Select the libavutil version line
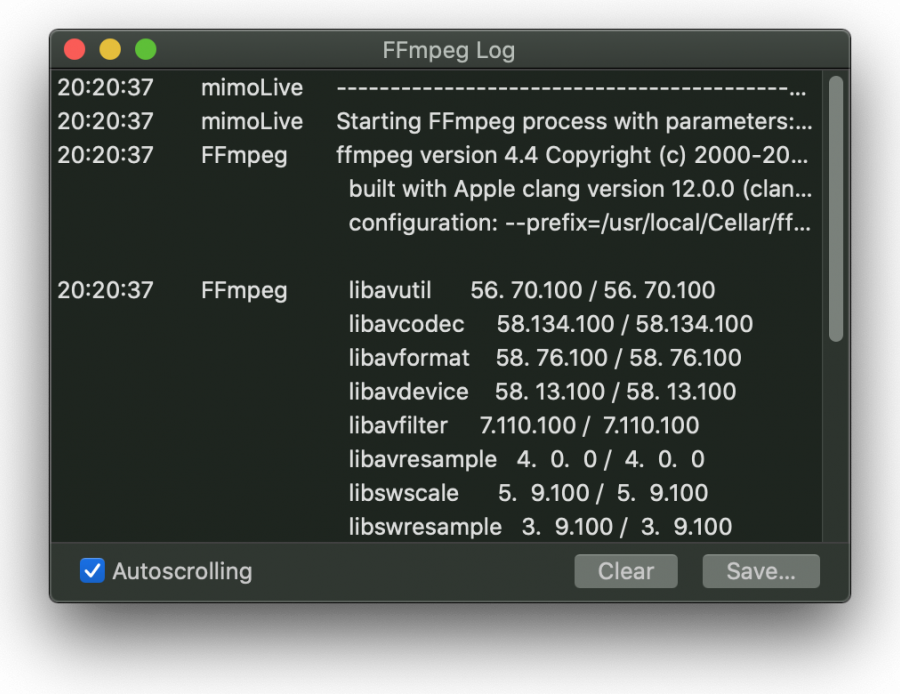 532,290
